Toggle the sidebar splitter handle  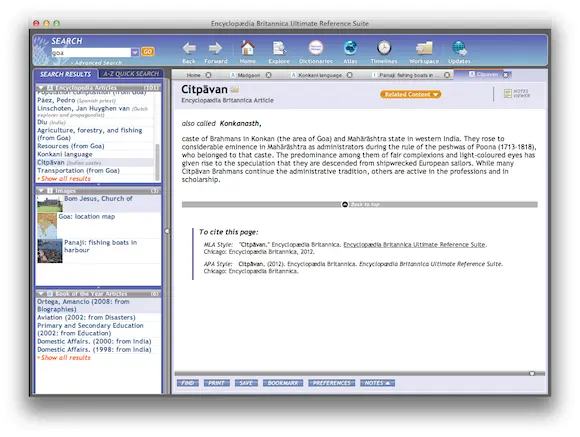coord(167,231)
